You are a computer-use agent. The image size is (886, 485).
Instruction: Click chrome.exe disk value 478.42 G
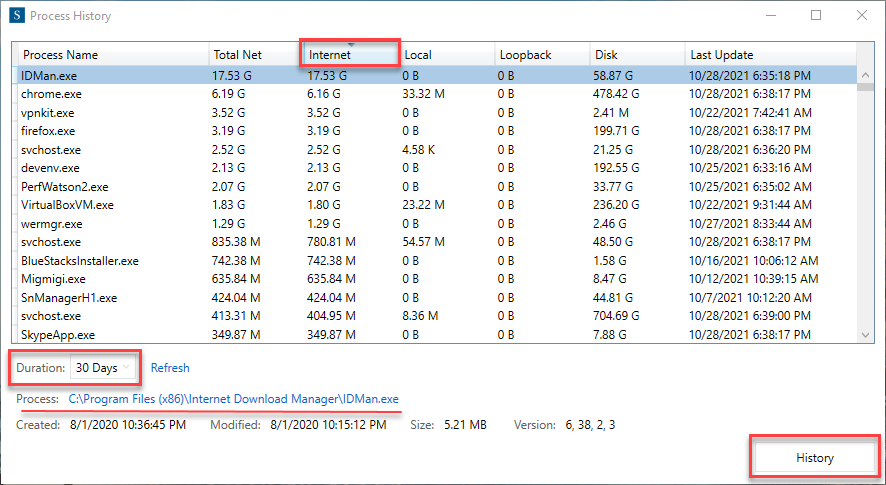[616, 94]
